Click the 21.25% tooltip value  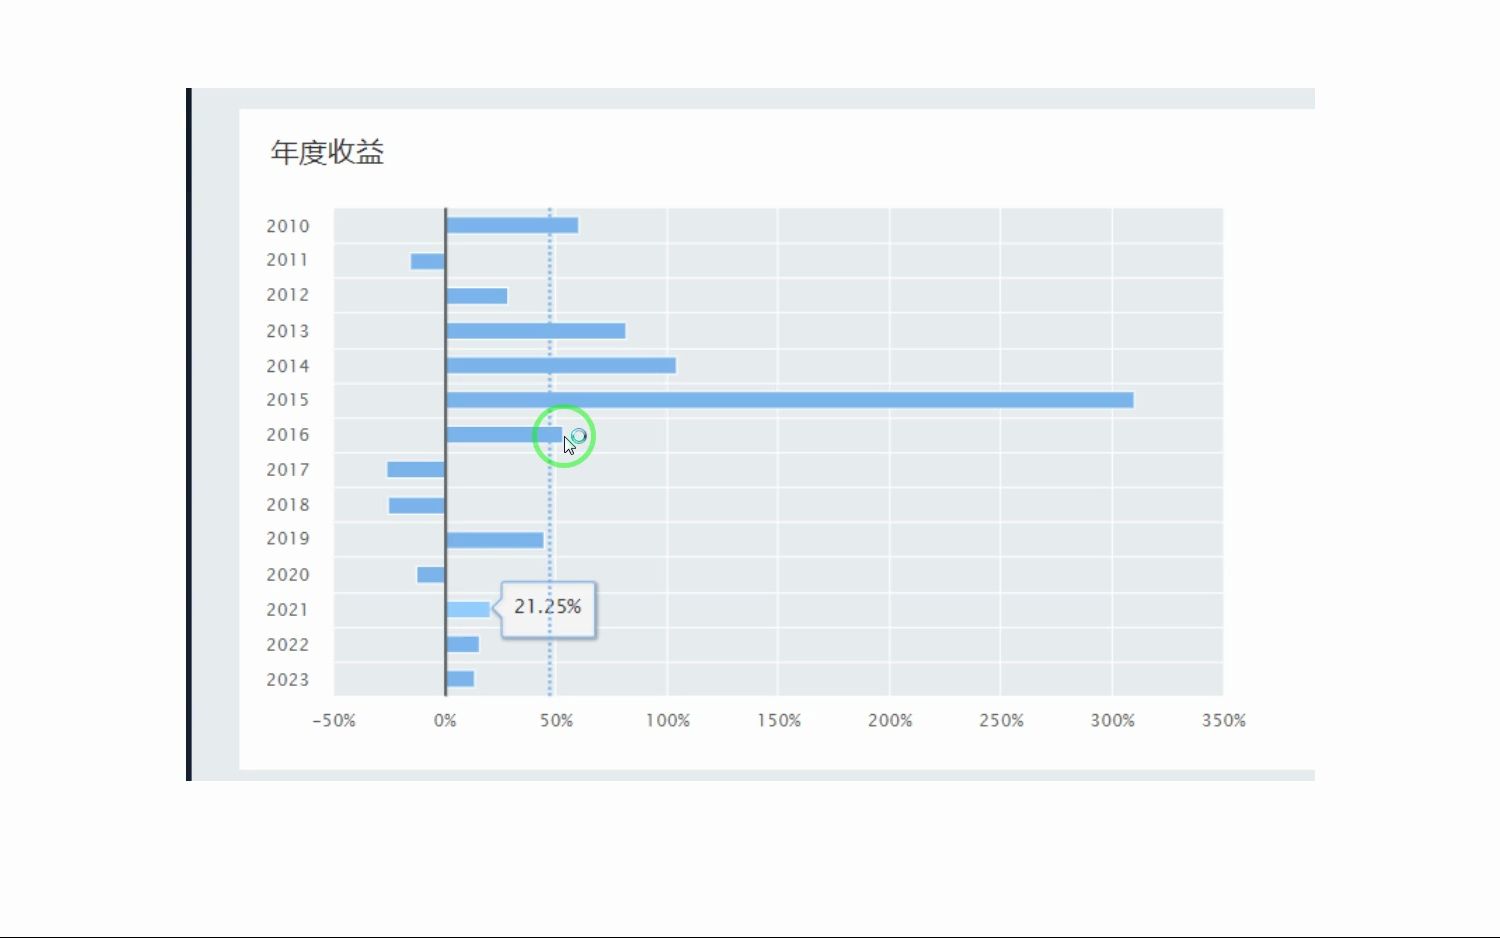(x=548, y=606)
